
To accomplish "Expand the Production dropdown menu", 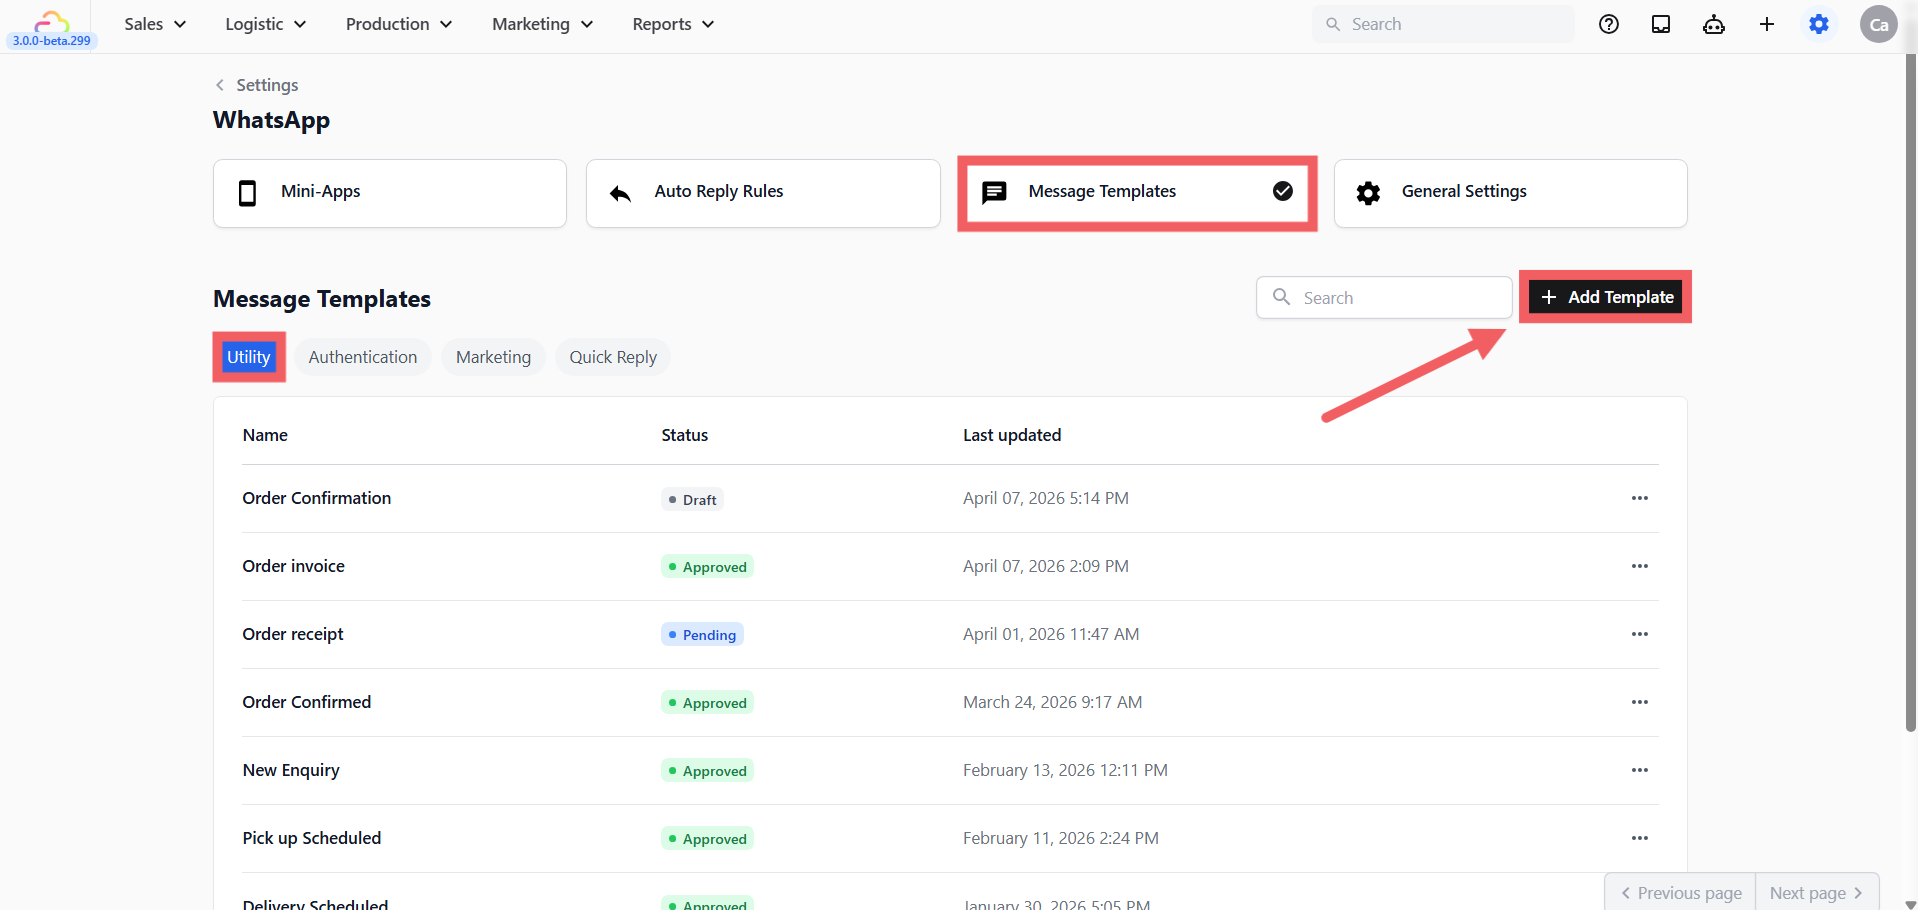I will pos(399,24).
